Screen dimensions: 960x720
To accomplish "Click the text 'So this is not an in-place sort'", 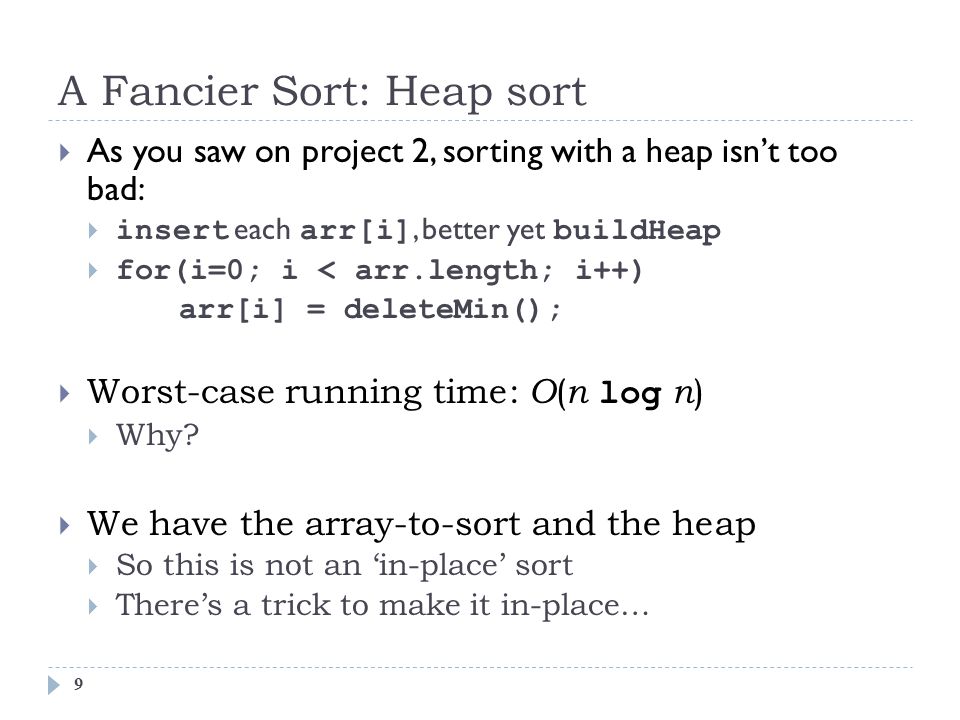I will (345, 565).
